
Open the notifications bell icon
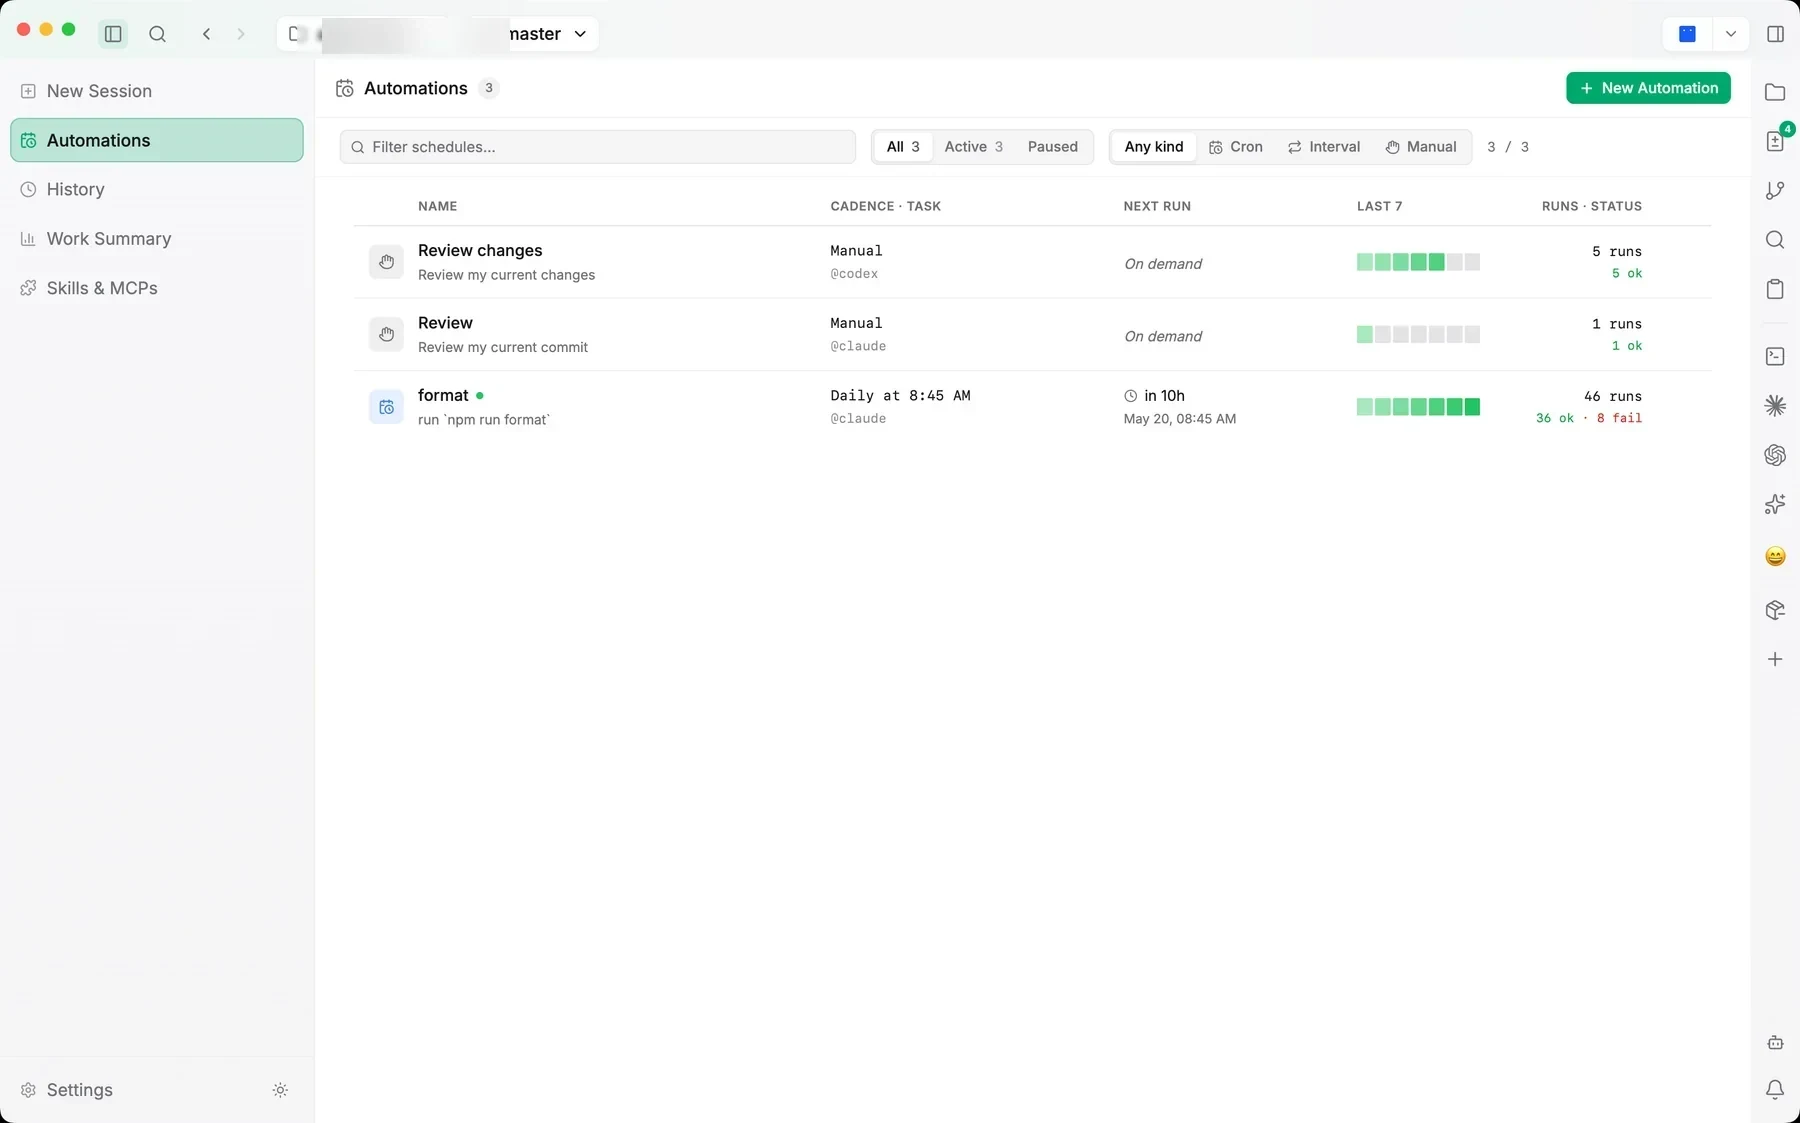(1775, 1090)
